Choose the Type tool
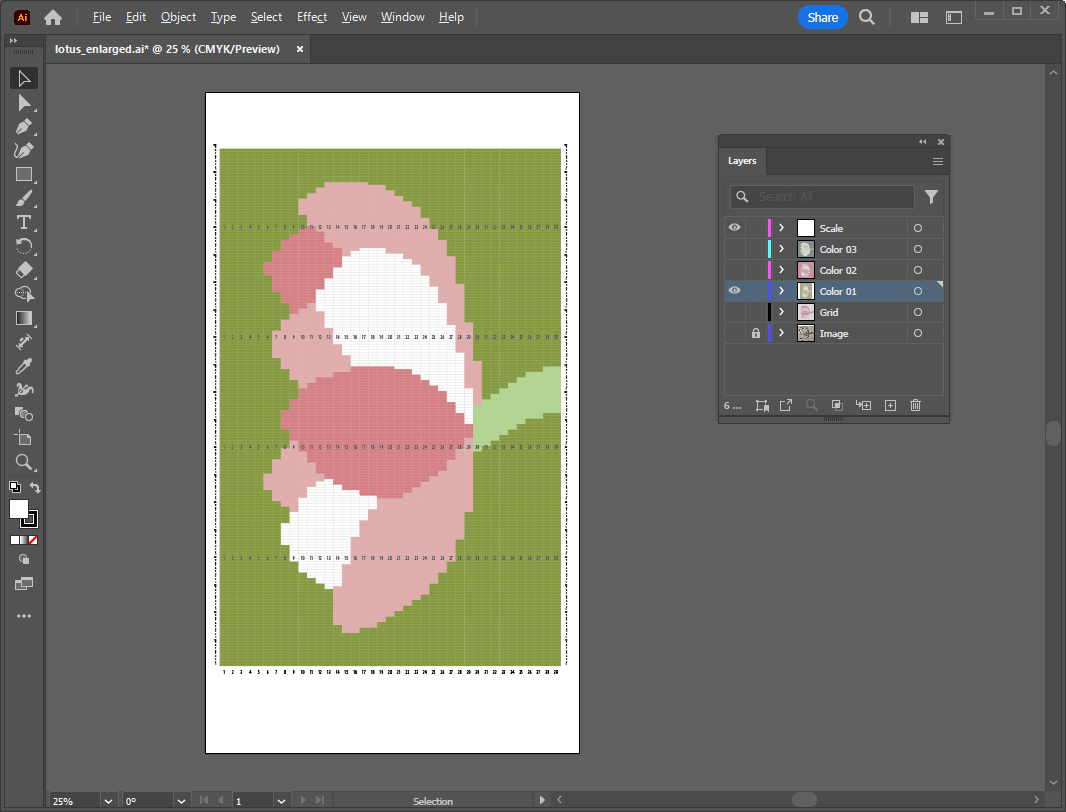The height and width of the screenshot is (812, 1066). tap(24, 222)
